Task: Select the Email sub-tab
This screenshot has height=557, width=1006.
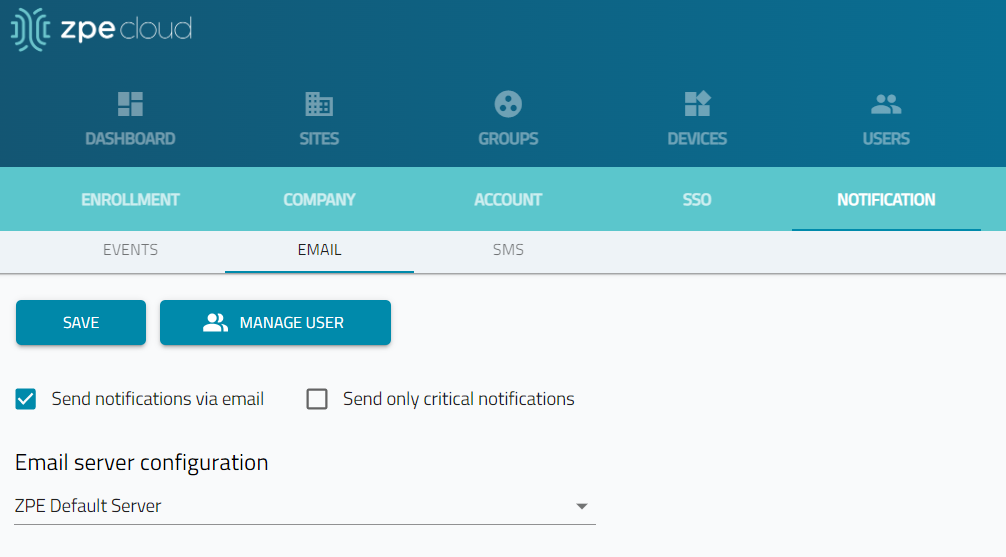Action: click(x=320, y=250)
